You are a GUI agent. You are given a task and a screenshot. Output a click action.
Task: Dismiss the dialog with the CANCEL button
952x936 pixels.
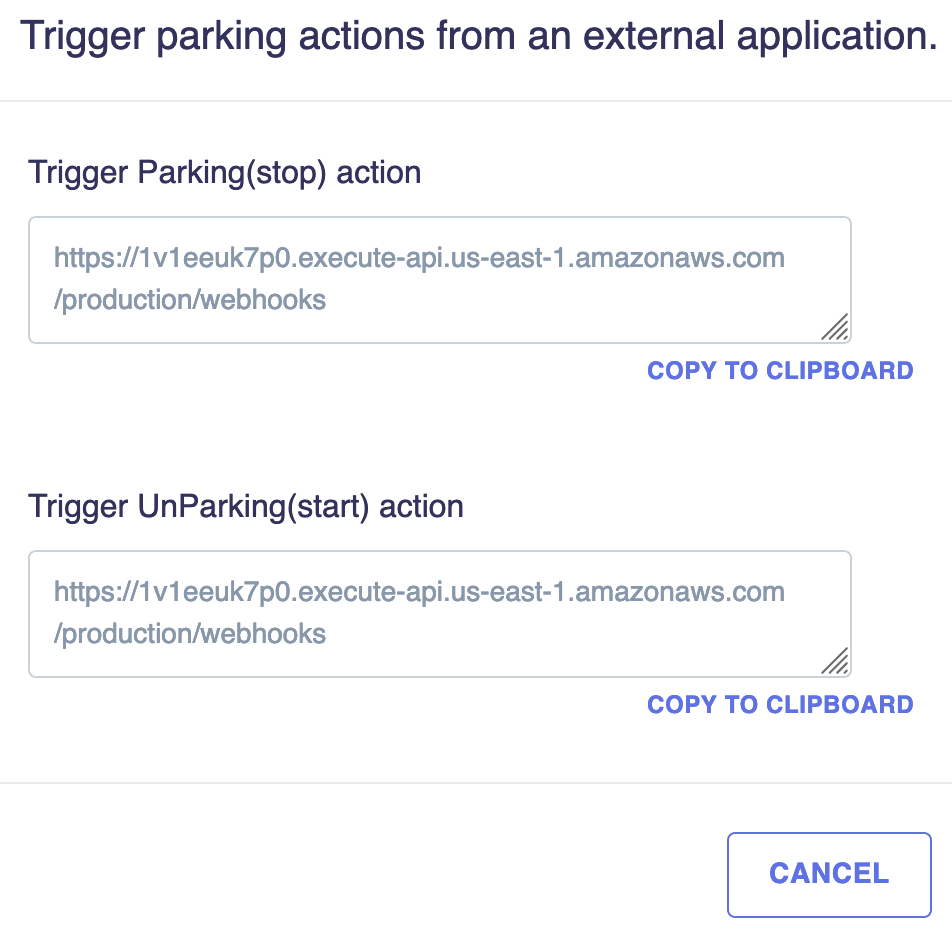point(829,874)
